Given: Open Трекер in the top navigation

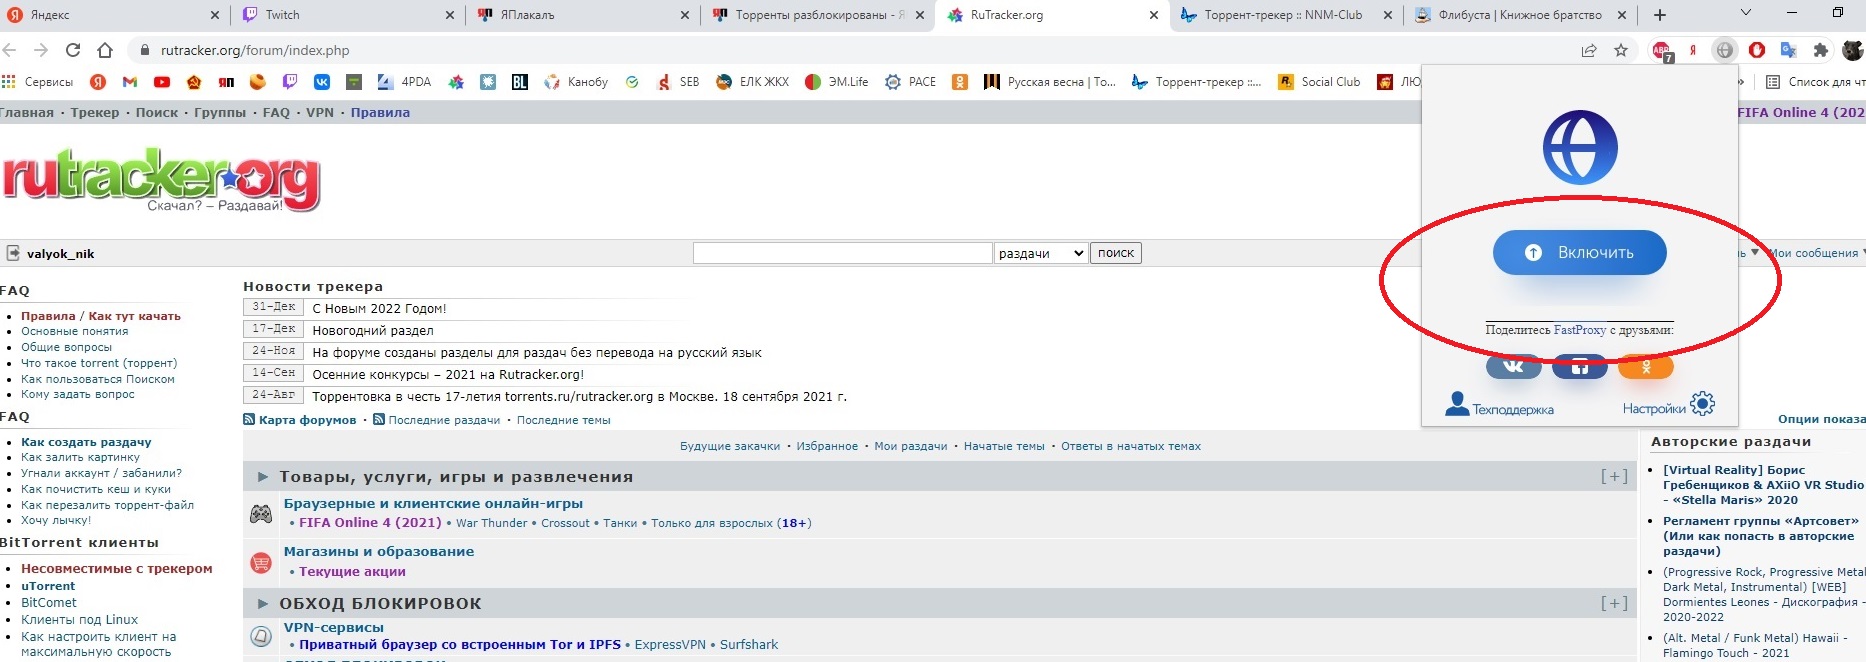Looking at the screenshot, I should pyautogui.click(x=95, y=112).
